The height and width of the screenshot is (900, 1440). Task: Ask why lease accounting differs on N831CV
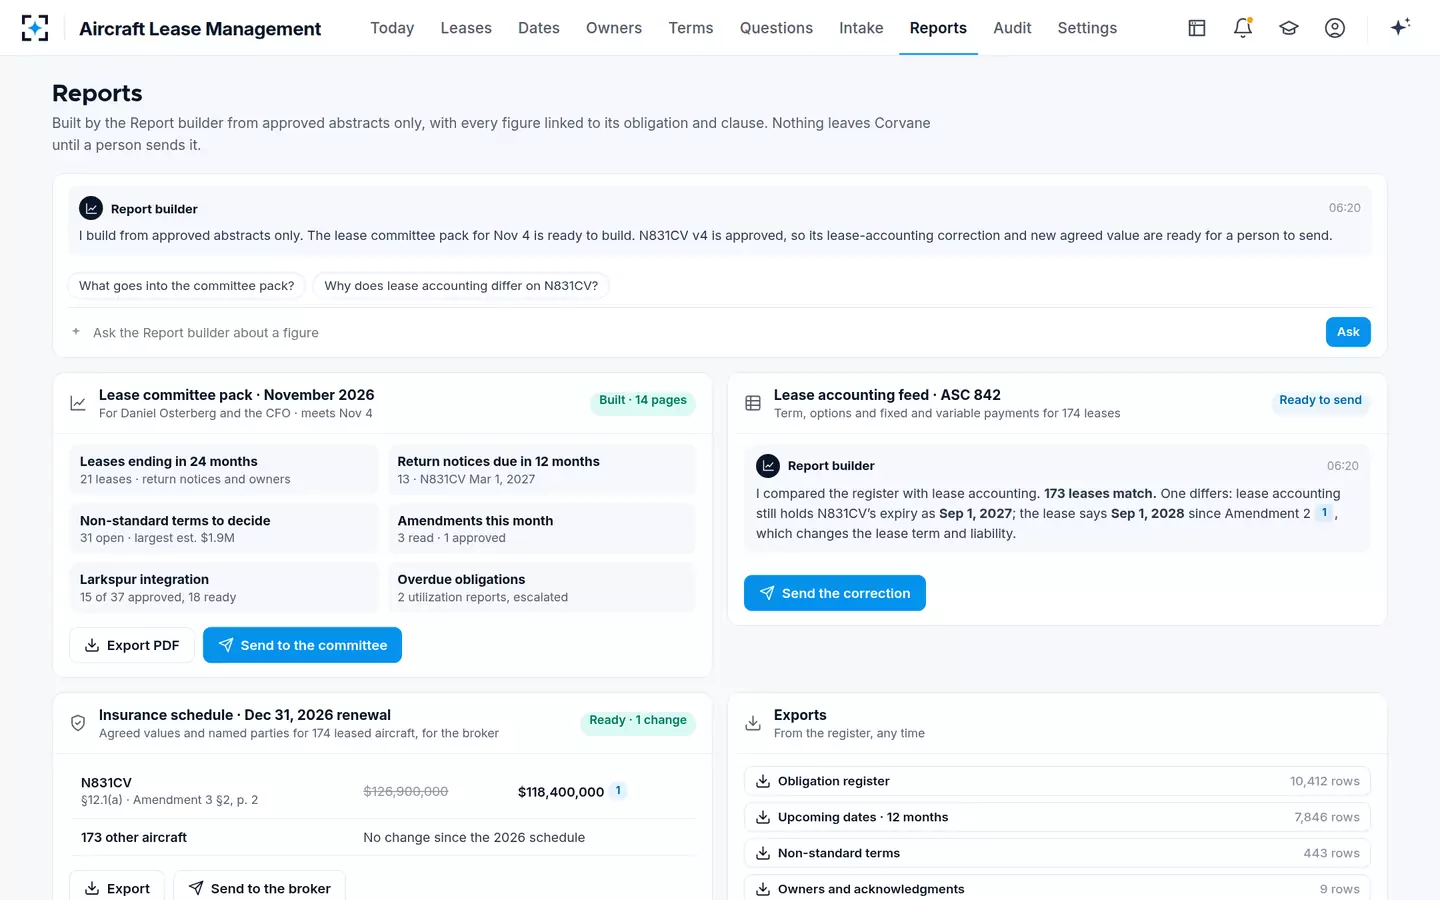click(x=461, y=286)
